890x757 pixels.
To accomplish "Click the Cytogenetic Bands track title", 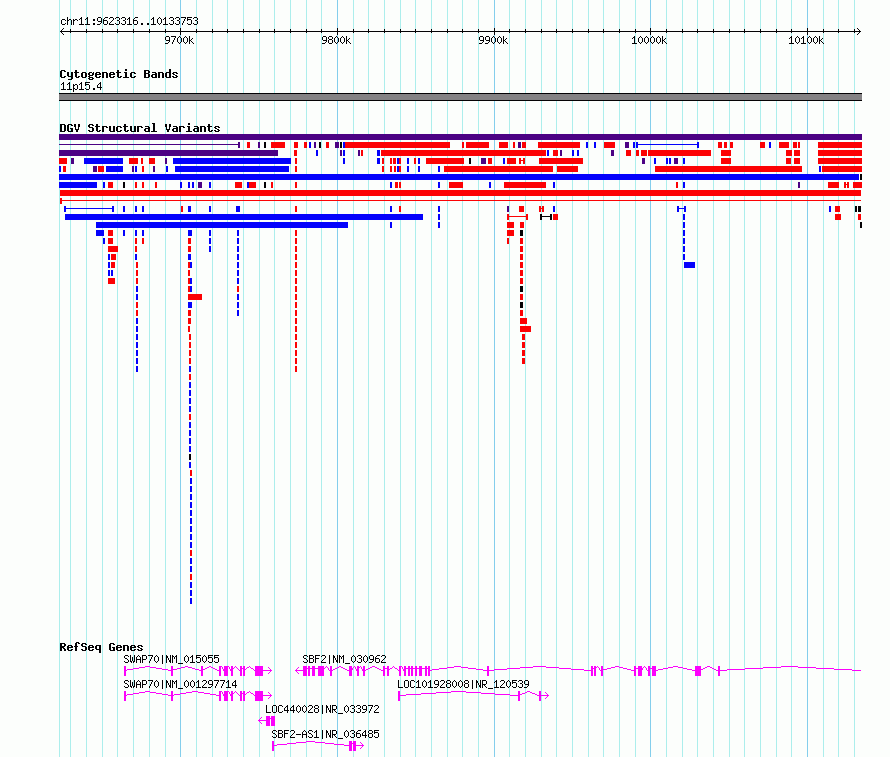I will click(119, 74).
